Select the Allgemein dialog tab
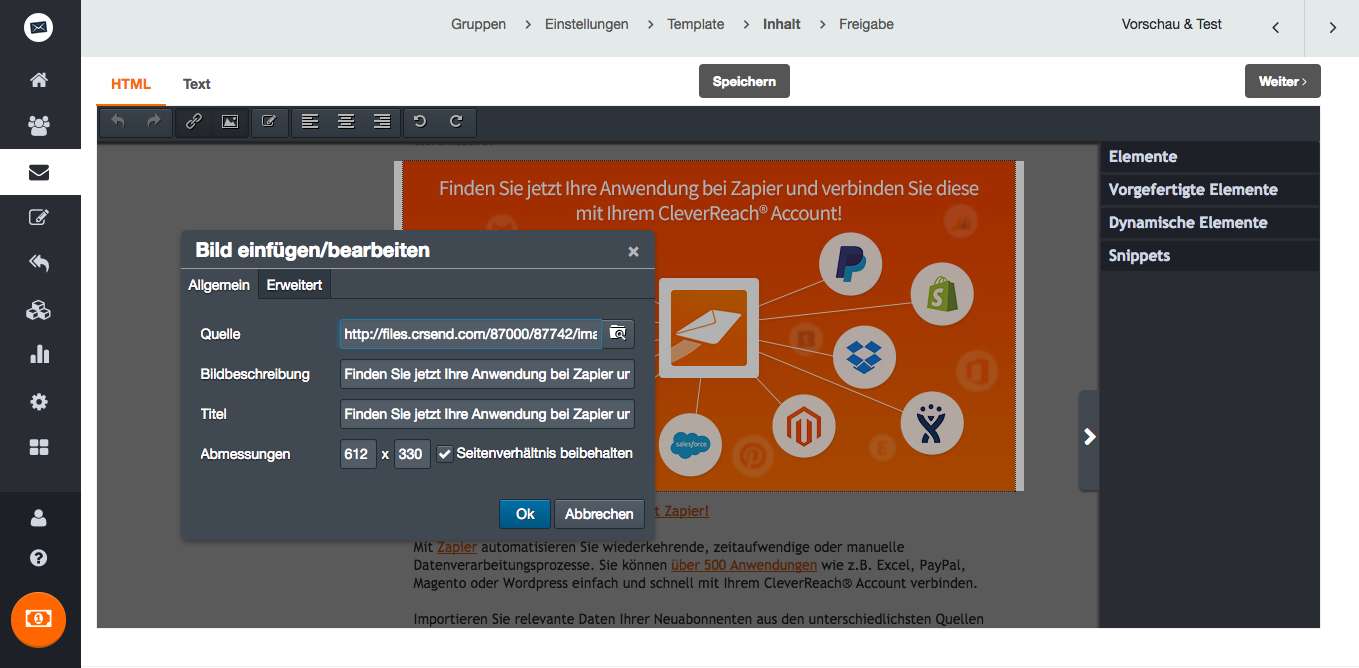This screenshot has height=668, width=1359. tap(219, 285)
